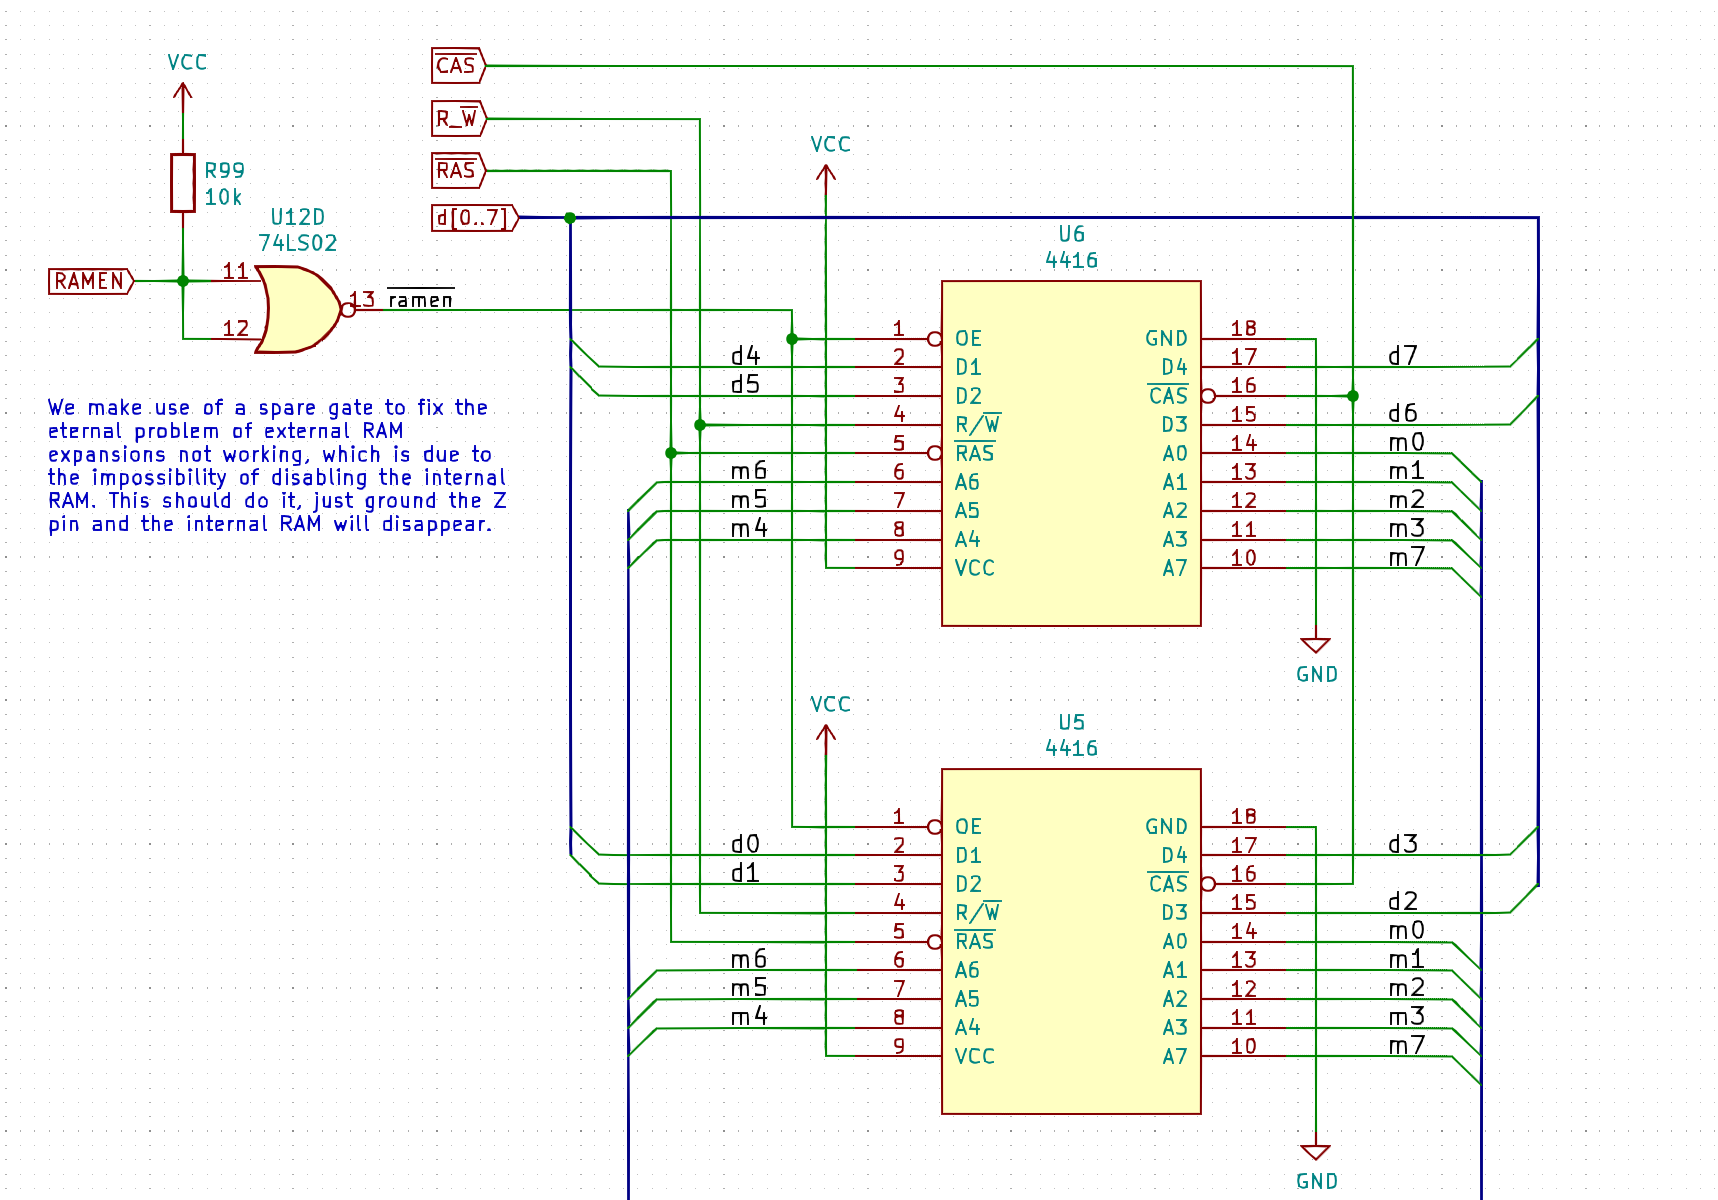Click the RAS hierarchical label flag
1718x1200 pixels.
pyautogui.click(x=458, y=171)
